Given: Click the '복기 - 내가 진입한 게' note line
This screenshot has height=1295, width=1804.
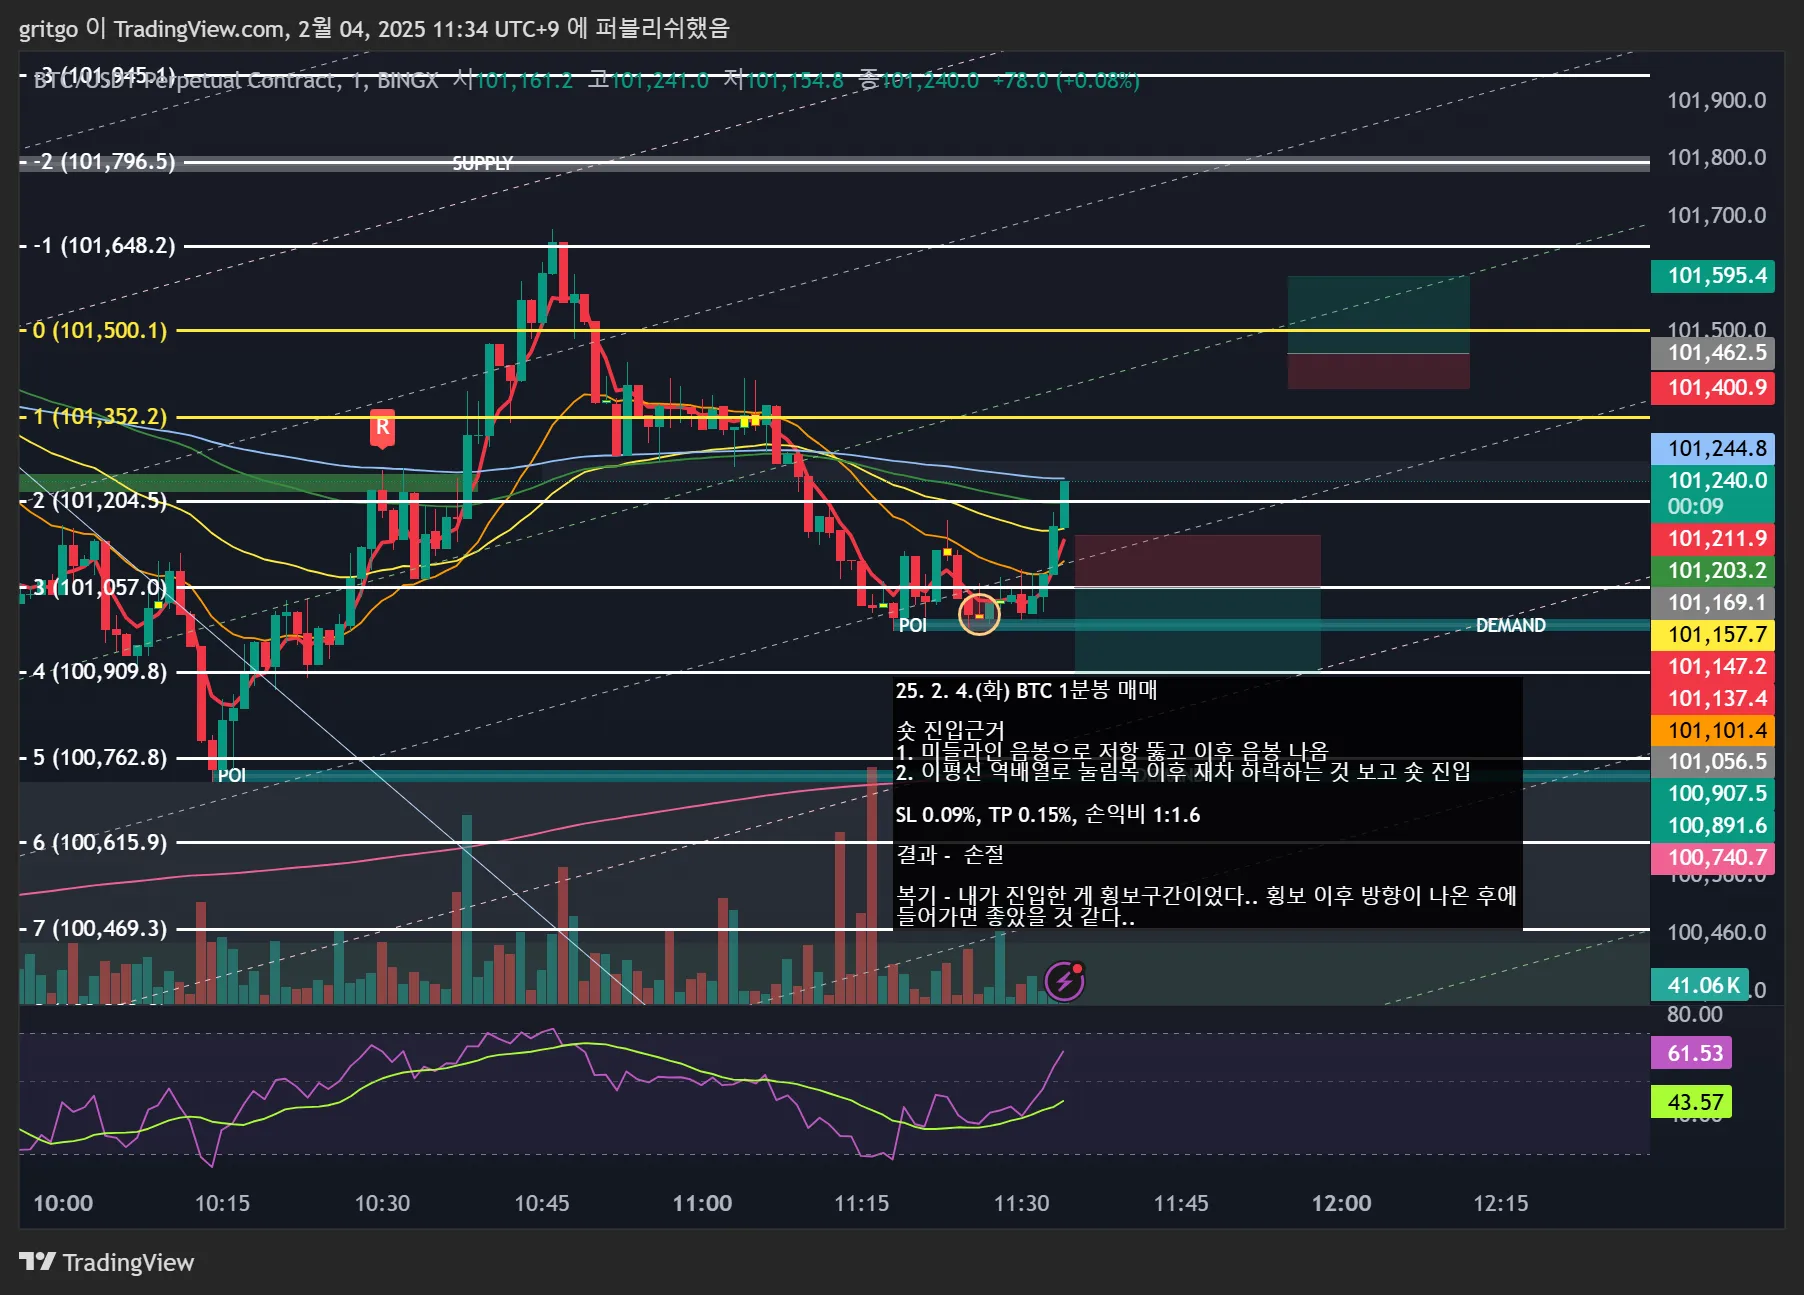Looking at the screenshot, I should pos(1206,894).
